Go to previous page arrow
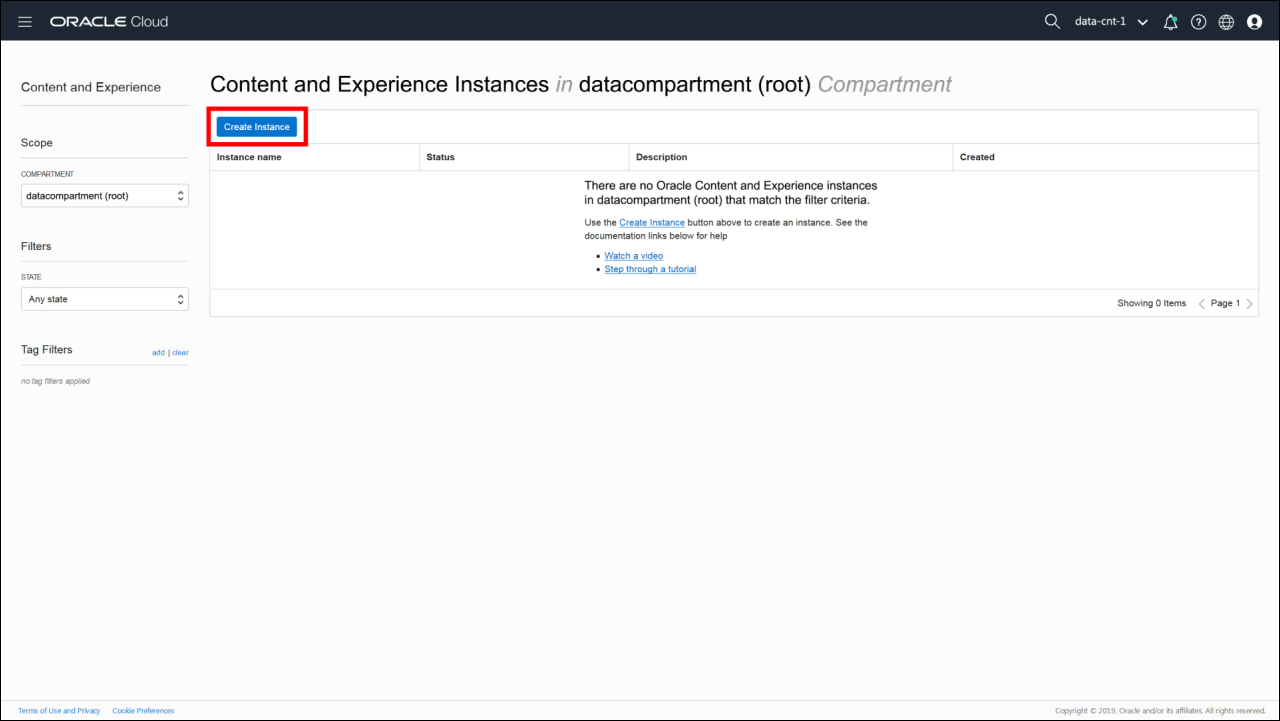The width and height of the screenshot is (1280, 721). pyautogui.click(x=1202, y=304)
